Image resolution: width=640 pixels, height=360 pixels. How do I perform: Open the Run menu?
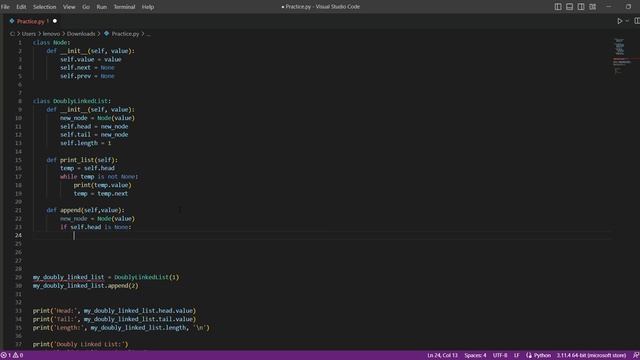[102, 7]
